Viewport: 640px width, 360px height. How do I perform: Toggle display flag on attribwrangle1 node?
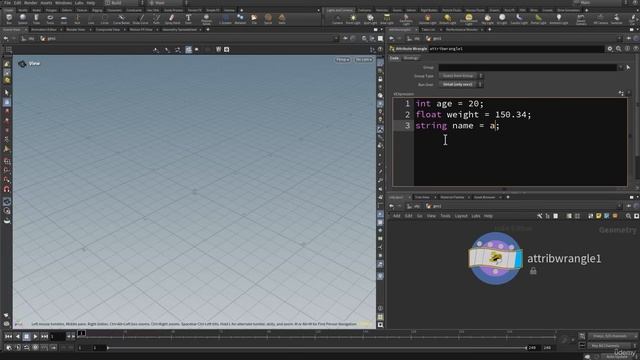click(519, 258)
